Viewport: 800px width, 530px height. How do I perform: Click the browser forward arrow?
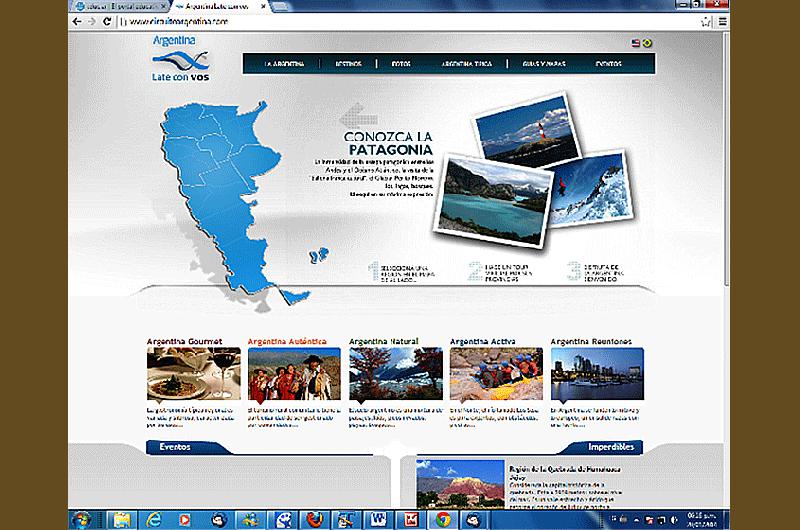click(92, 21)
